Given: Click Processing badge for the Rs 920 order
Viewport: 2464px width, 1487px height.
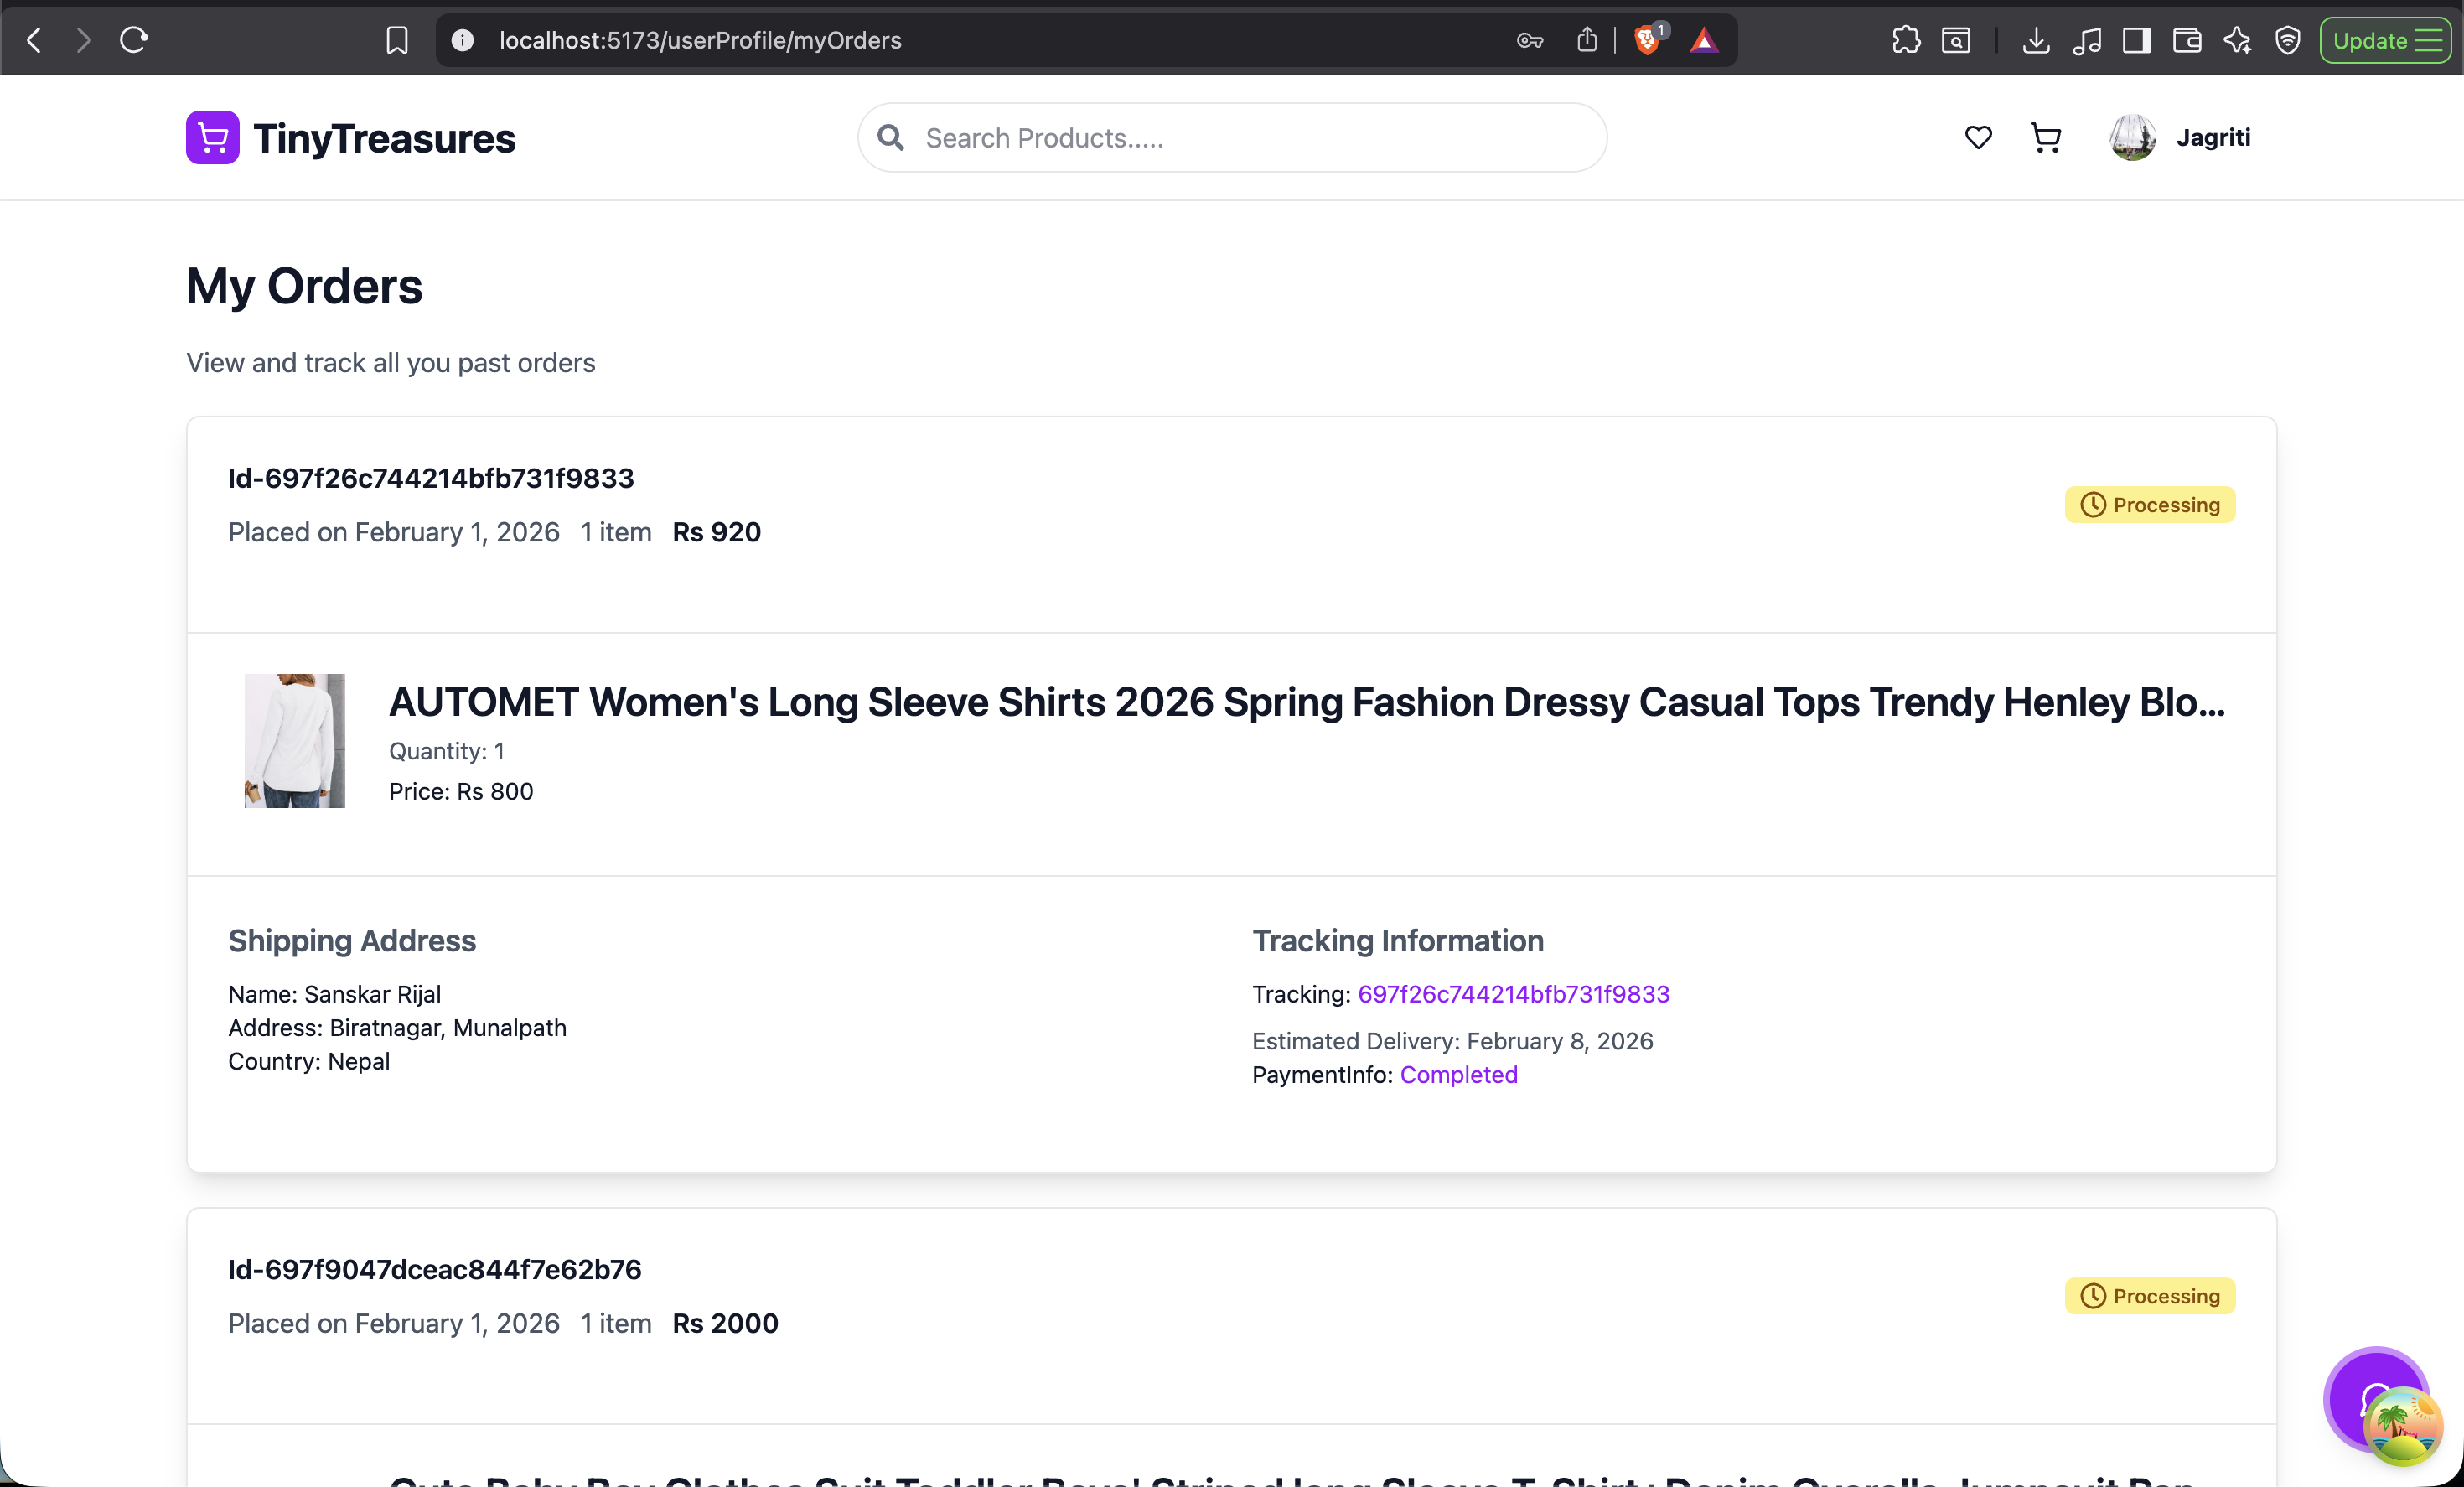Looking at the screenshot, I should 2150,504.
